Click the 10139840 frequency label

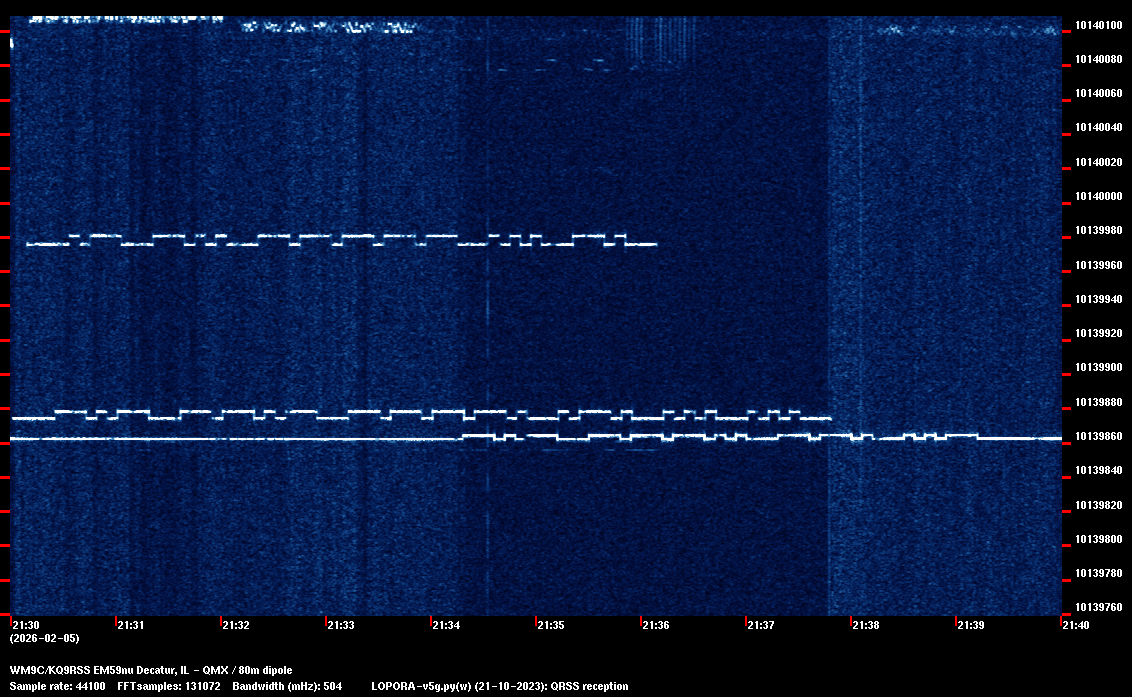[x=1099, y=470]
